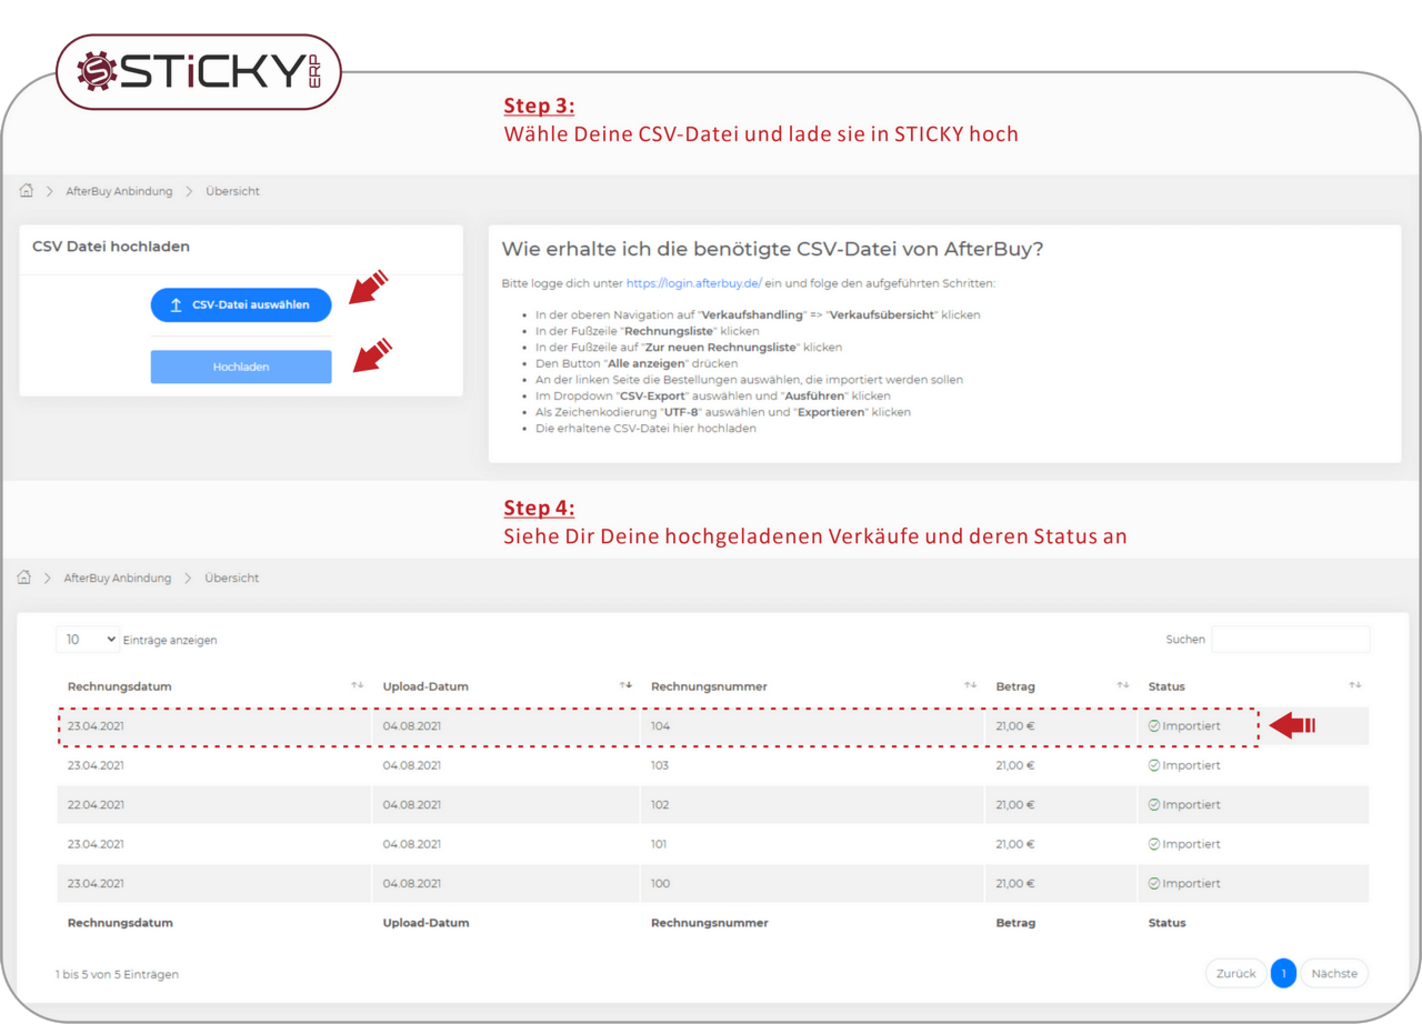This screenshot has width=1422, height=1024.
Task: Sort by Rechnungsnummer column arrows
Action: pyautogui.click(x=969, y=686)
